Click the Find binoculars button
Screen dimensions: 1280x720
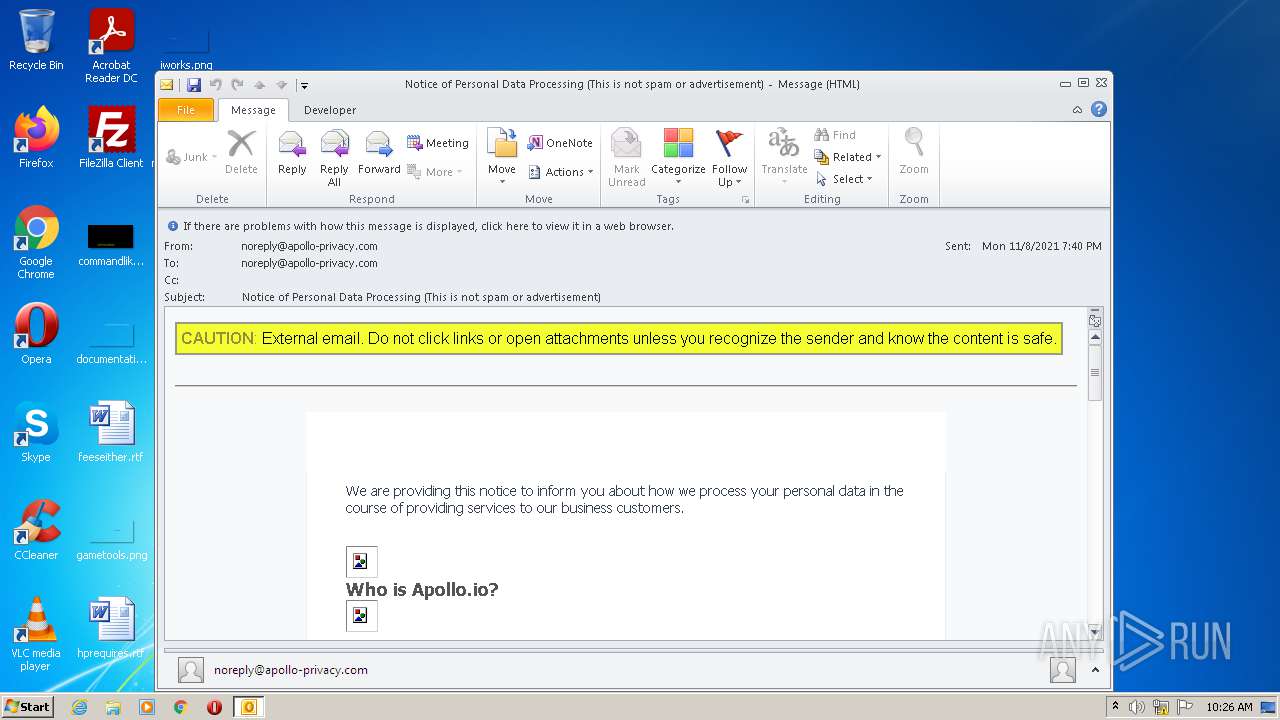835,135
